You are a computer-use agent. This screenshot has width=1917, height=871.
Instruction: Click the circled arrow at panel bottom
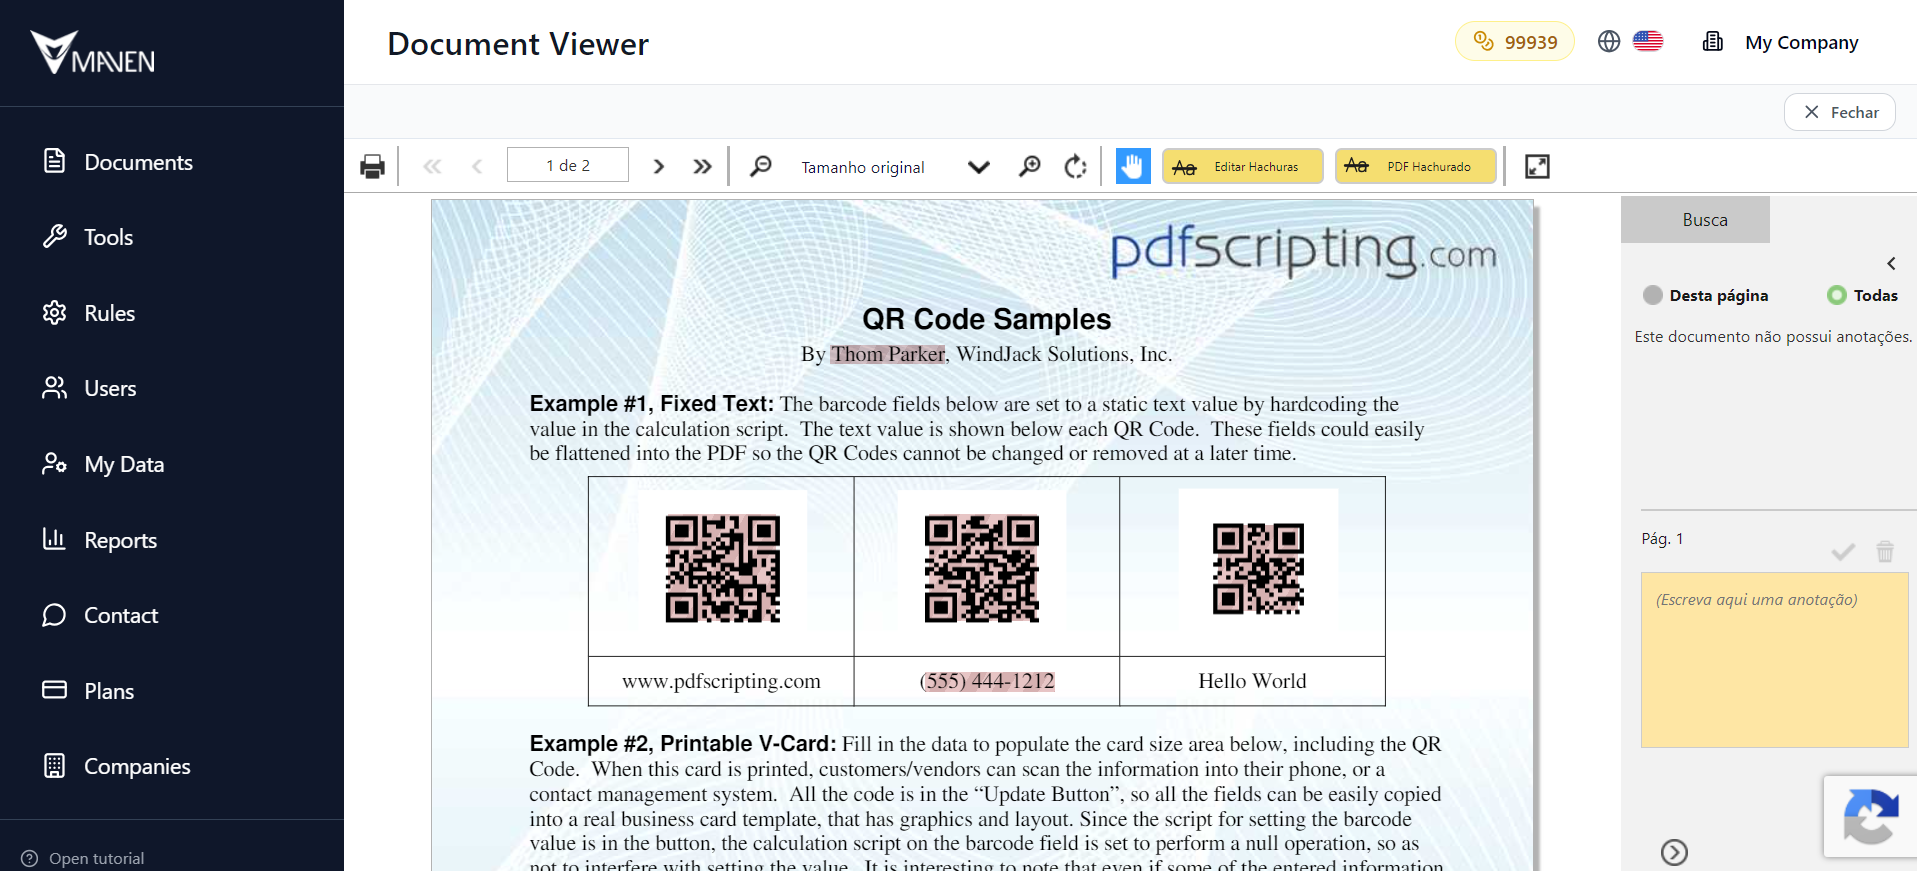1674,852
